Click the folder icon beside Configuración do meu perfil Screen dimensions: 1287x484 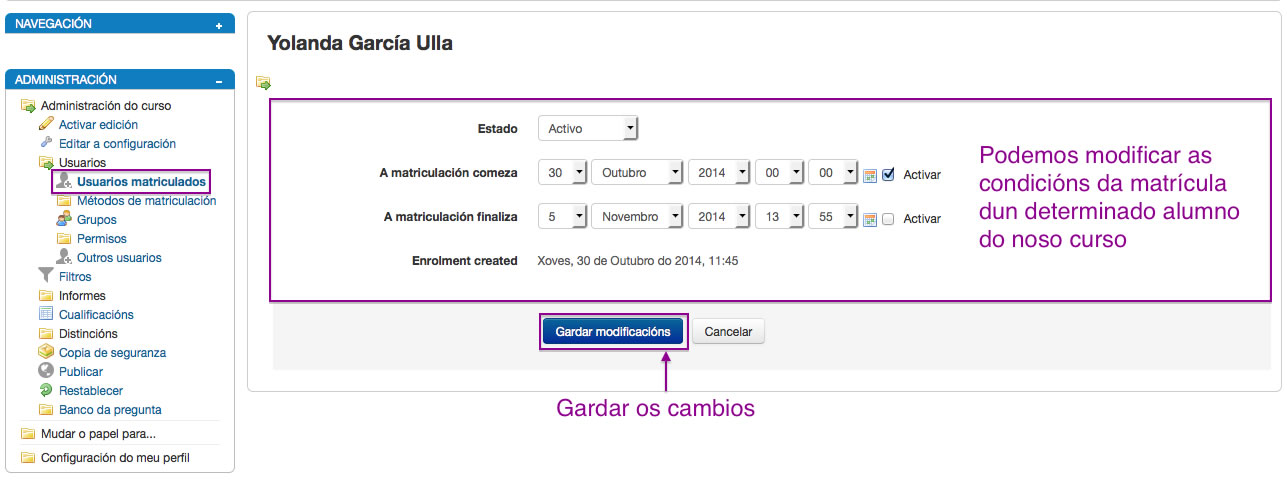point(29,458)
